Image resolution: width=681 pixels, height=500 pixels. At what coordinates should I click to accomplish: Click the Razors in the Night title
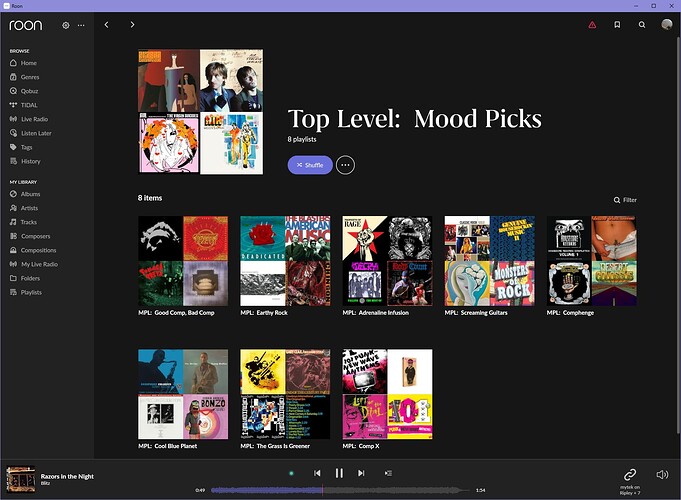point(67,476)
